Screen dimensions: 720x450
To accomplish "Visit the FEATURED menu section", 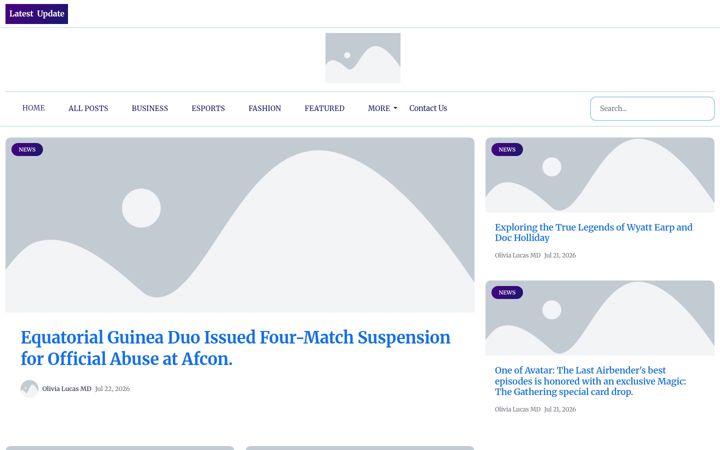I will point(324,108).
